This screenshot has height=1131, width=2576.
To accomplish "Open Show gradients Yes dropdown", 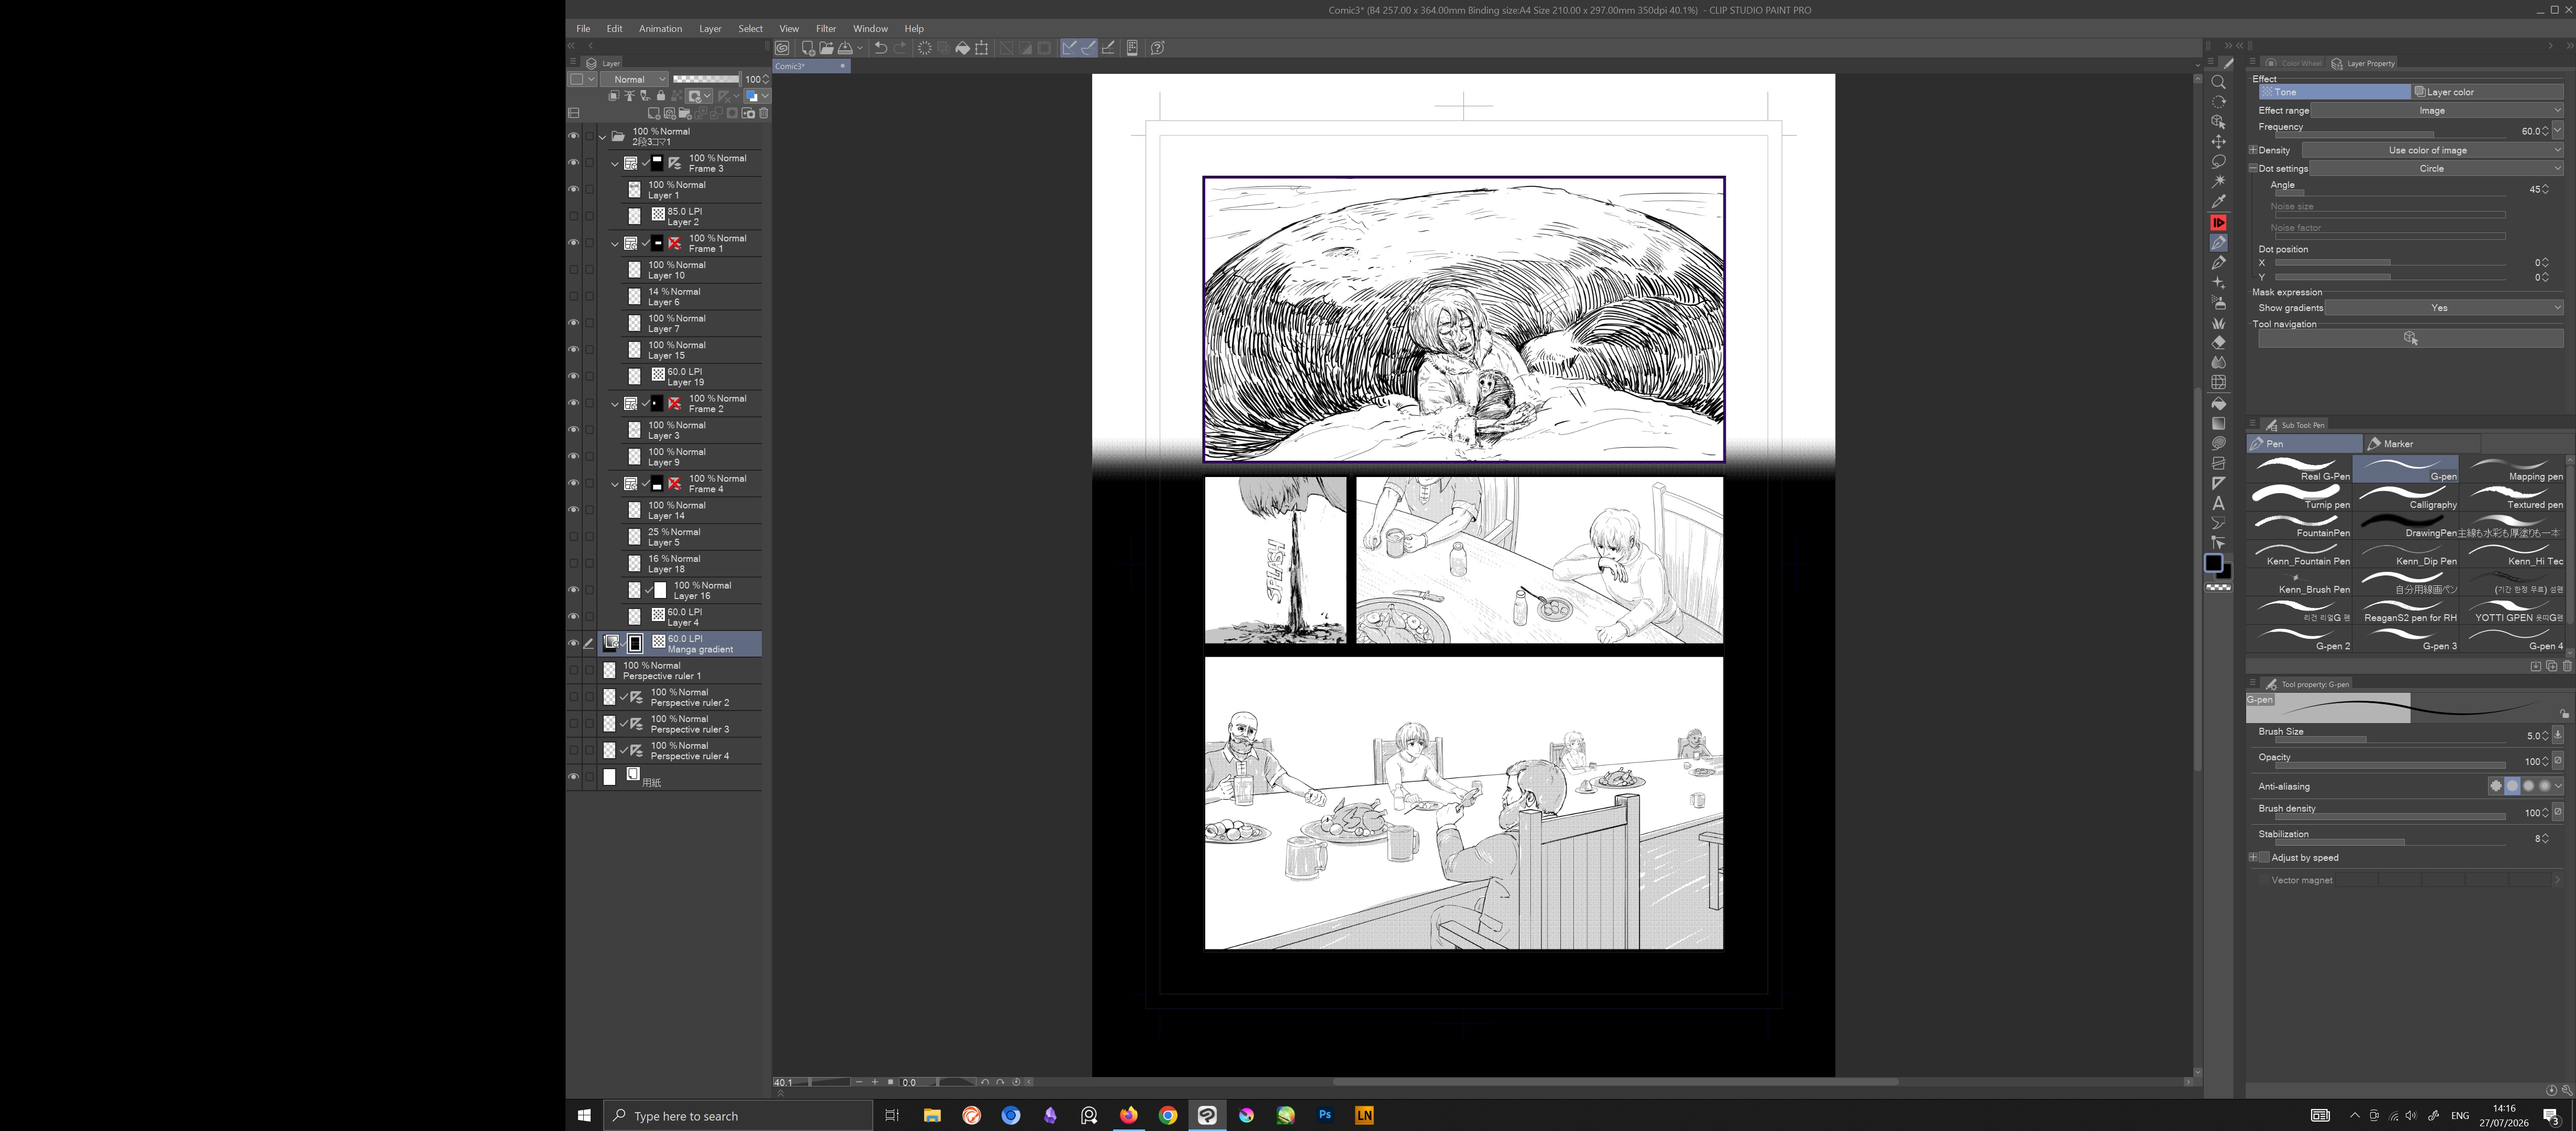I will click(x=2444, y=308).
